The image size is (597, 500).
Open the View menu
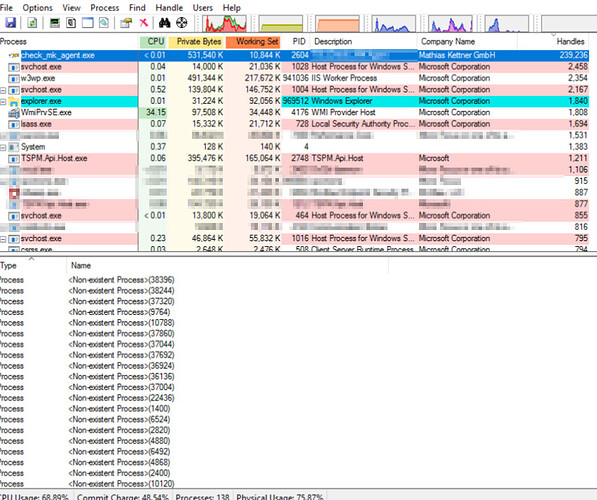click(x=72, y=8)
